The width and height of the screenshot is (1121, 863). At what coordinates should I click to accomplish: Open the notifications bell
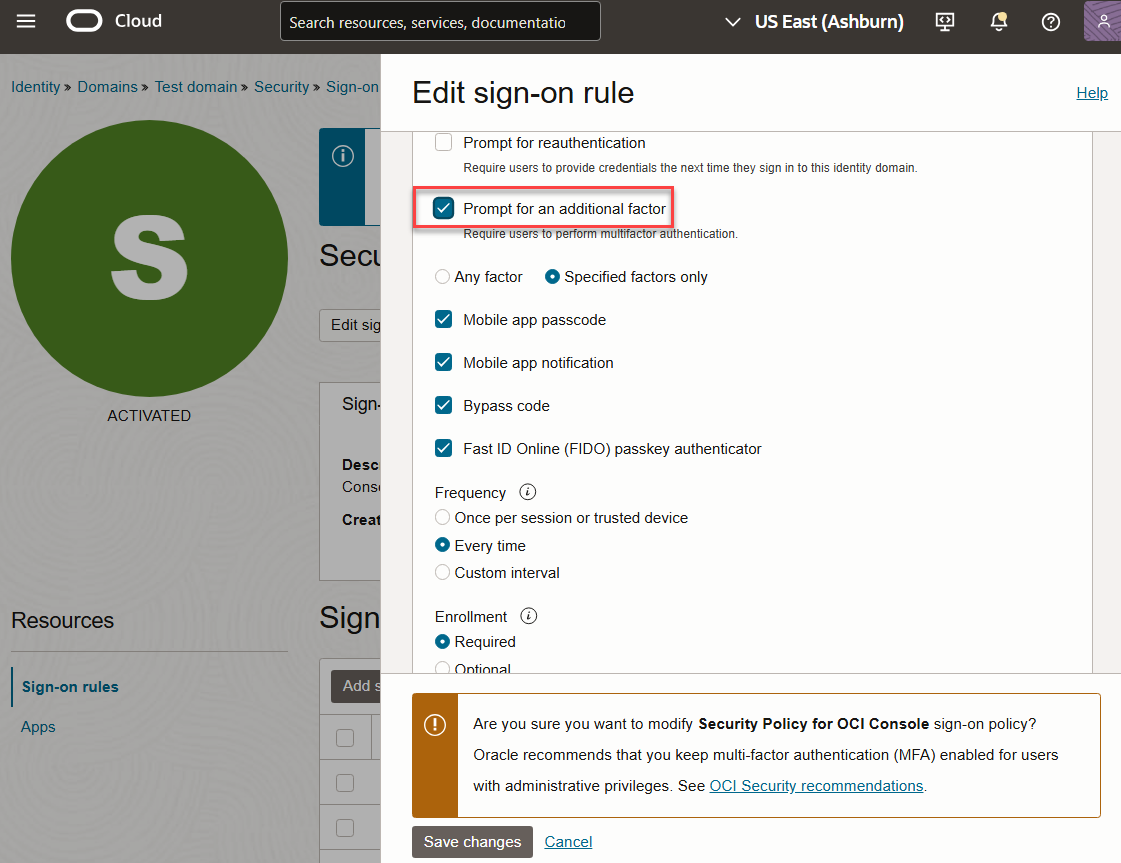(x=999, y=22)
